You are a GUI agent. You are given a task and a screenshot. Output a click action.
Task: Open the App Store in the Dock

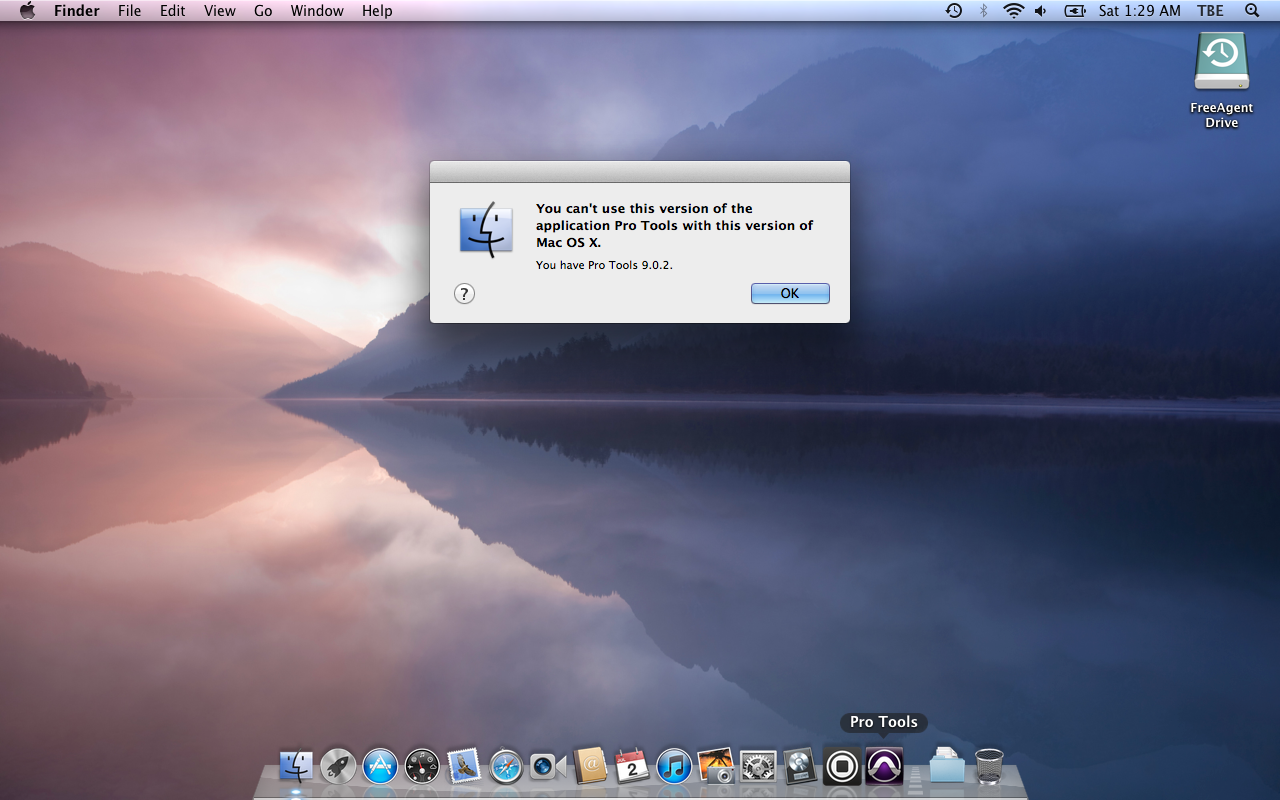click(x=380, y=767)
